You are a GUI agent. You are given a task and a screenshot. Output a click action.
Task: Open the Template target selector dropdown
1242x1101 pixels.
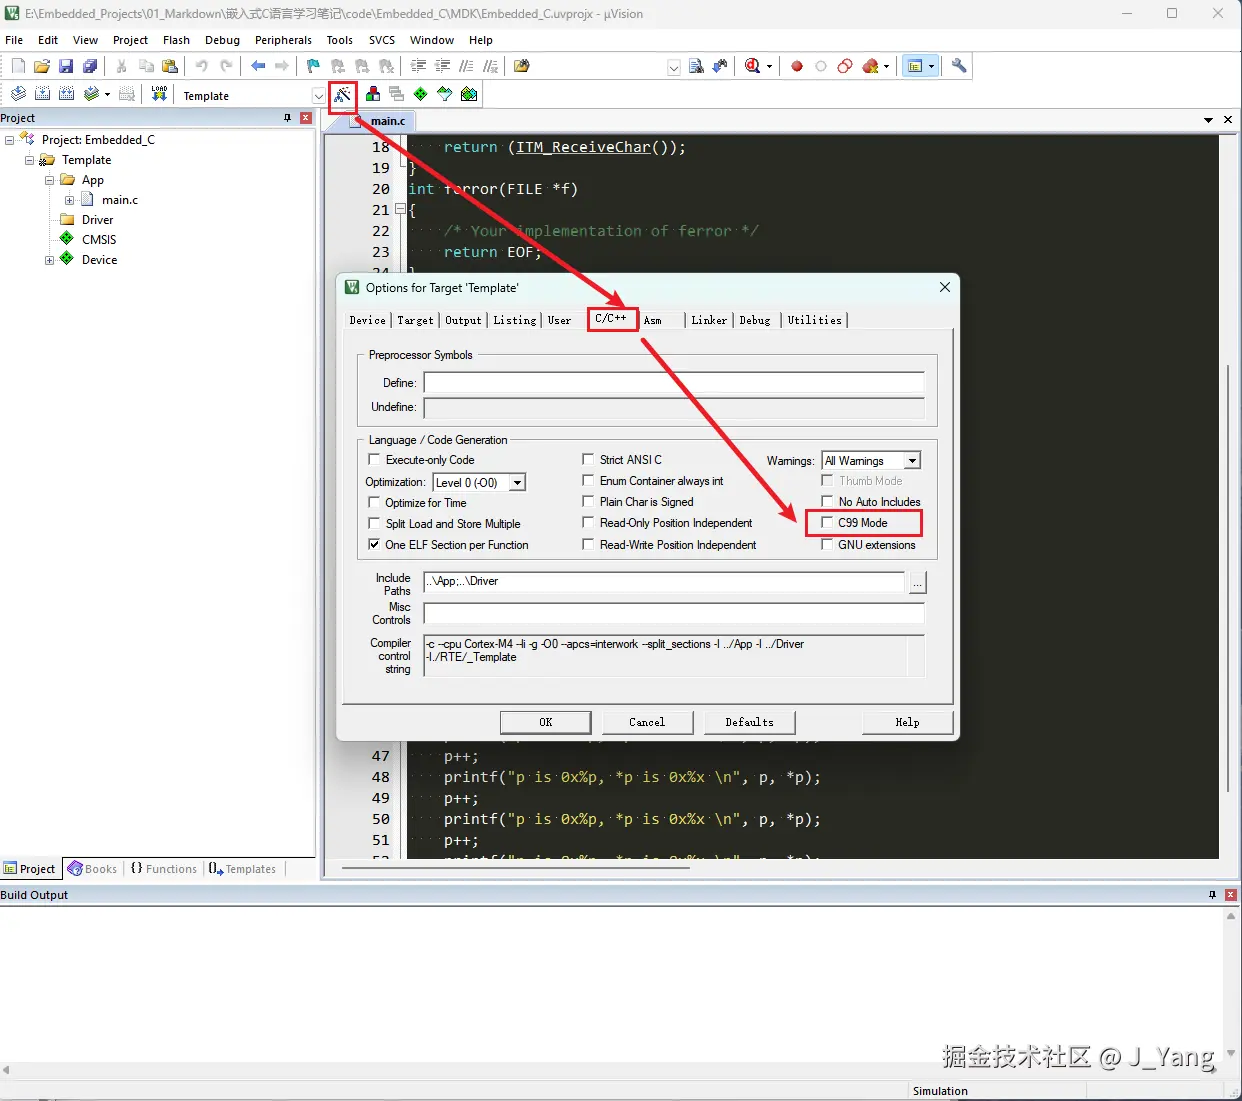pos(318,96)
